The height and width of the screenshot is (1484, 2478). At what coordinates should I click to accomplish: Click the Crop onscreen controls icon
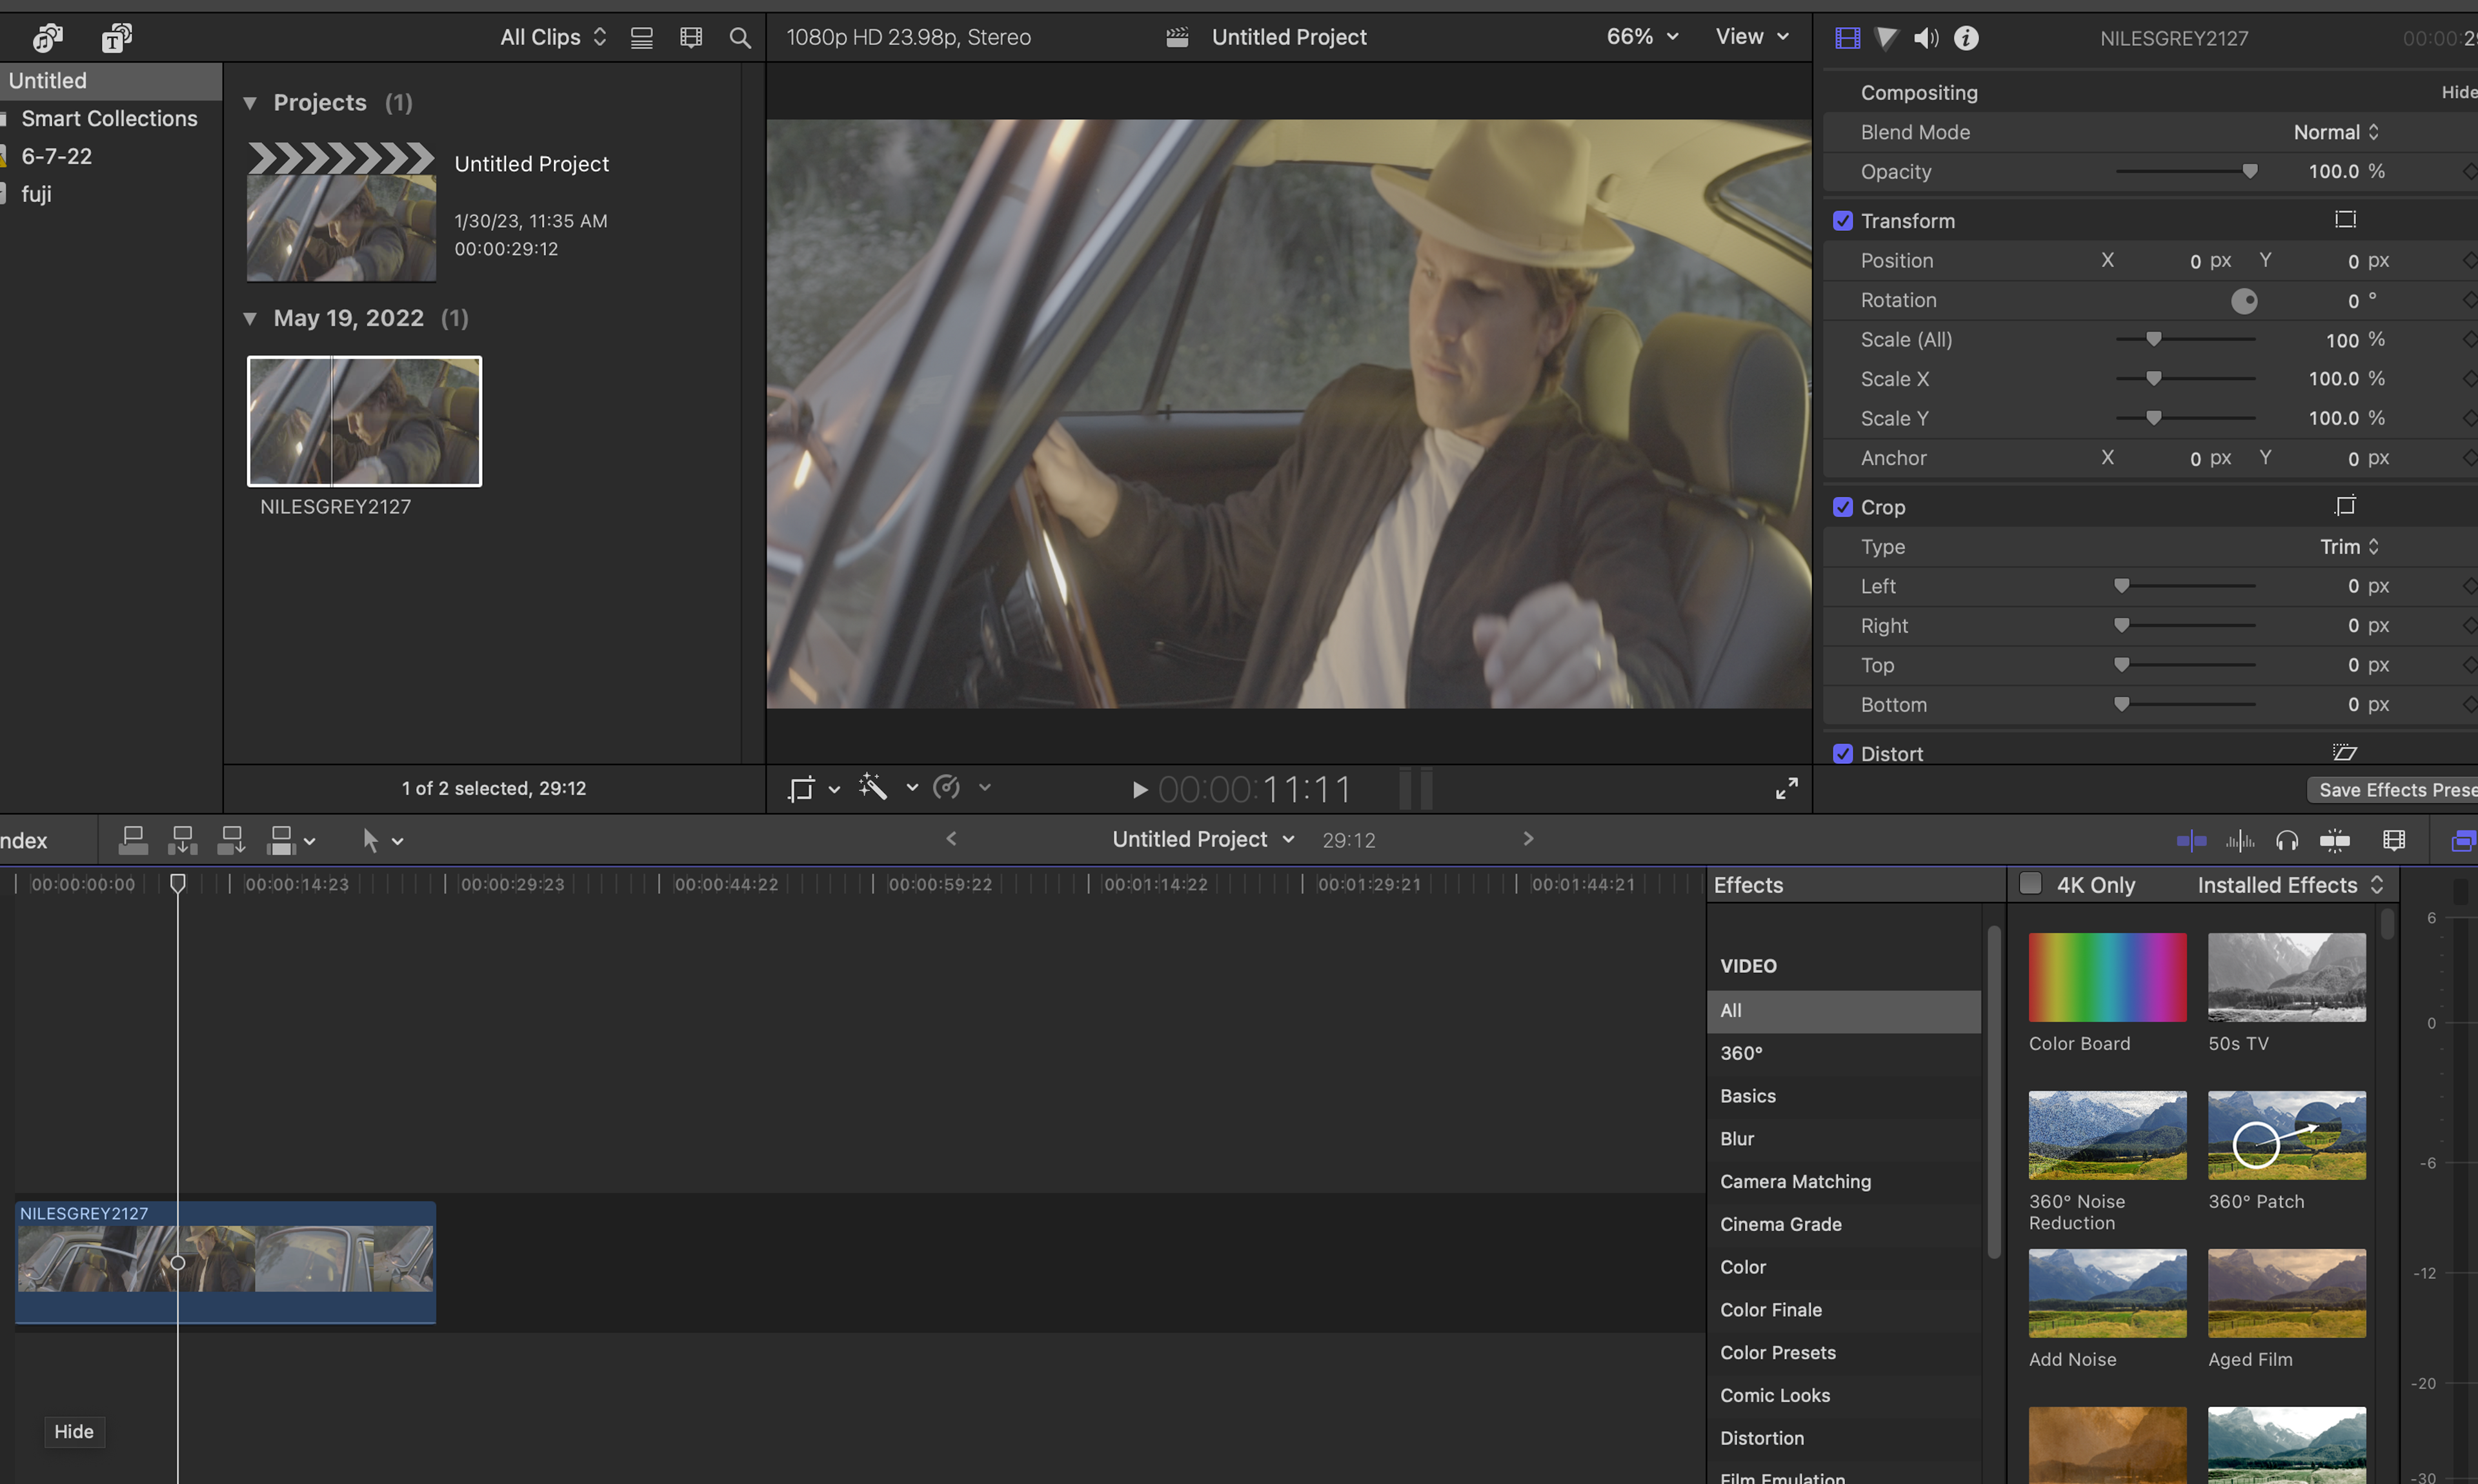coord(2345,506)
